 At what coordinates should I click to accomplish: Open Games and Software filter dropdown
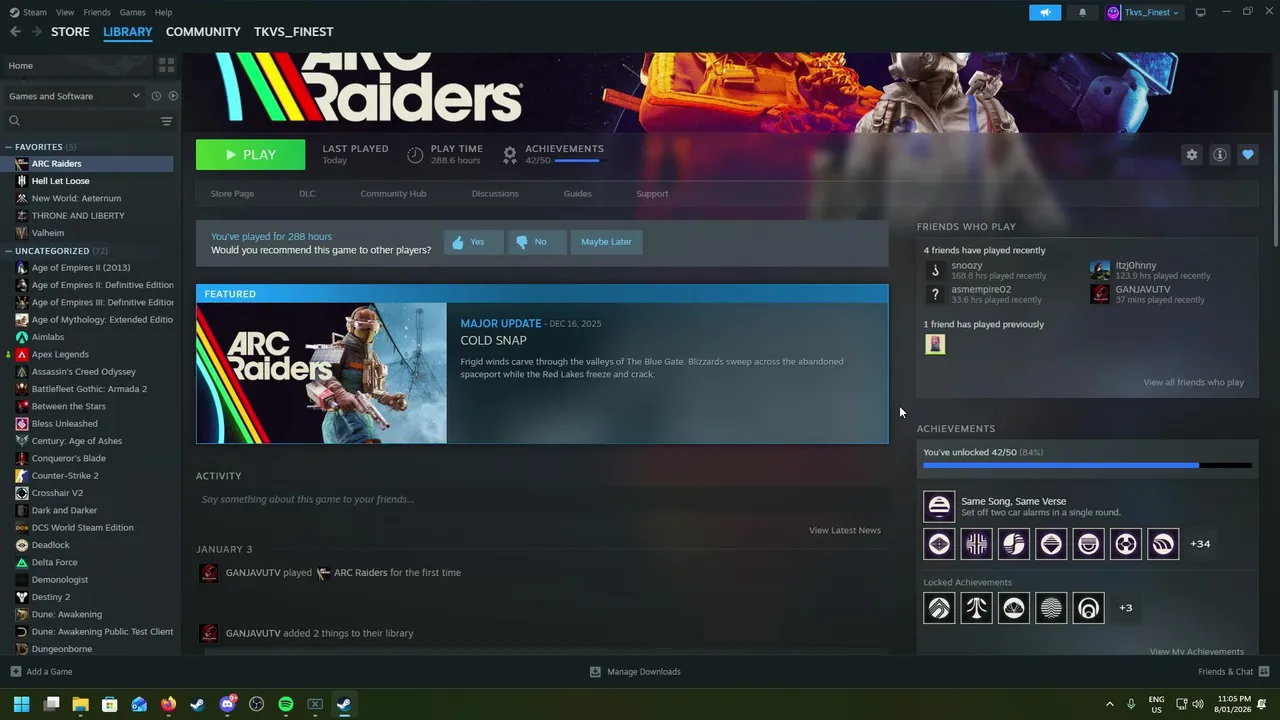(x=74, y=96)
